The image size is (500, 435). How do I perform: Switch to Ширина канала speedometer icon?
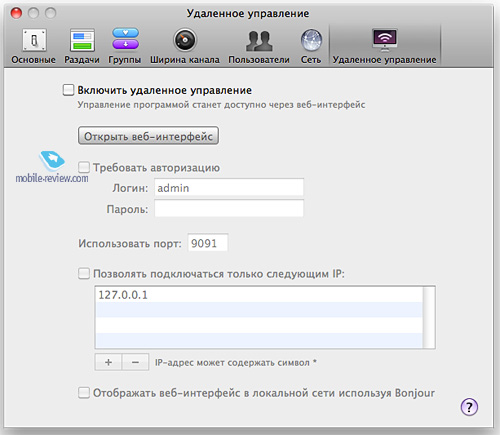[x=185, y=40]
